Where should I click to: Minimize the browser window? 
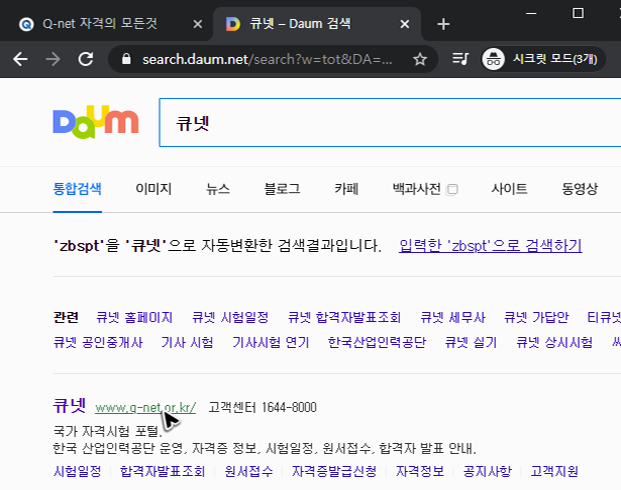pos(531,13)
